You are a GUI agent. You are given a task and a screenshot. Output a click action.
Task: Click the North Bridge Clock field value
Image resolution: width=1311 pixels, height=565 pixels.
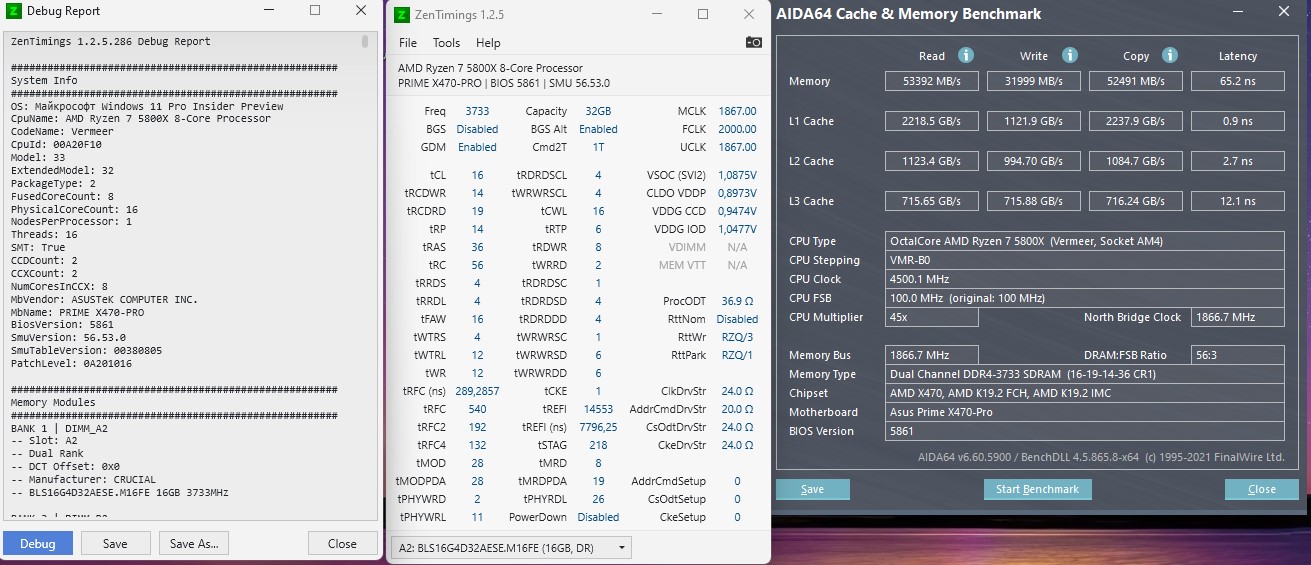(x=1238, y=317)
